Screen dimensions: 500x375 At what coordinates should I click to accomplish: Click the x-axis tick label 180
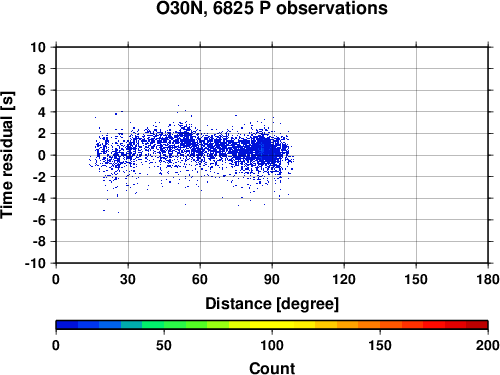(x=488, y=279)
